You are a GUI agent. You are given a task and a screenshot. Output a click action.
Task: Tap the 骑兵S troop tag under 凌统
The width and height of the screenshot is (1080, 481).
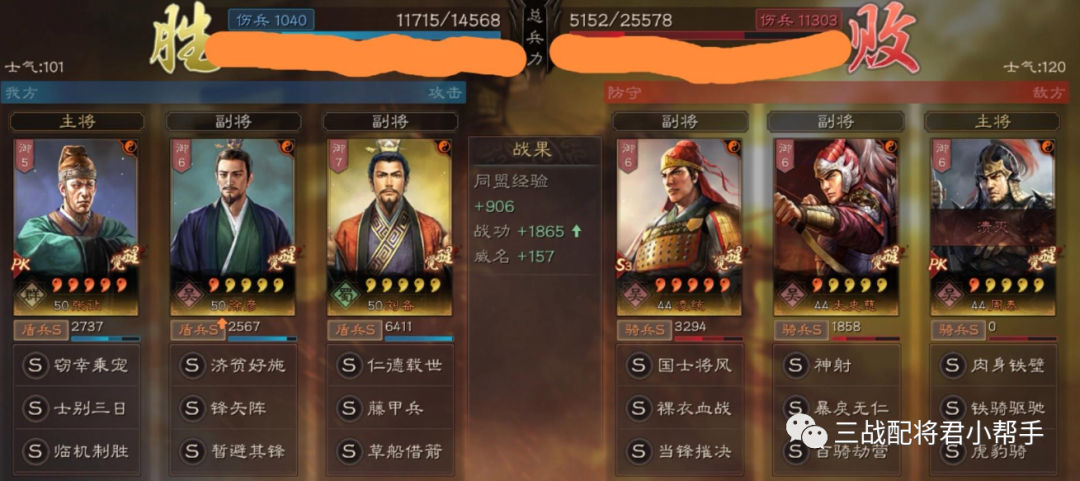(643, 329)
